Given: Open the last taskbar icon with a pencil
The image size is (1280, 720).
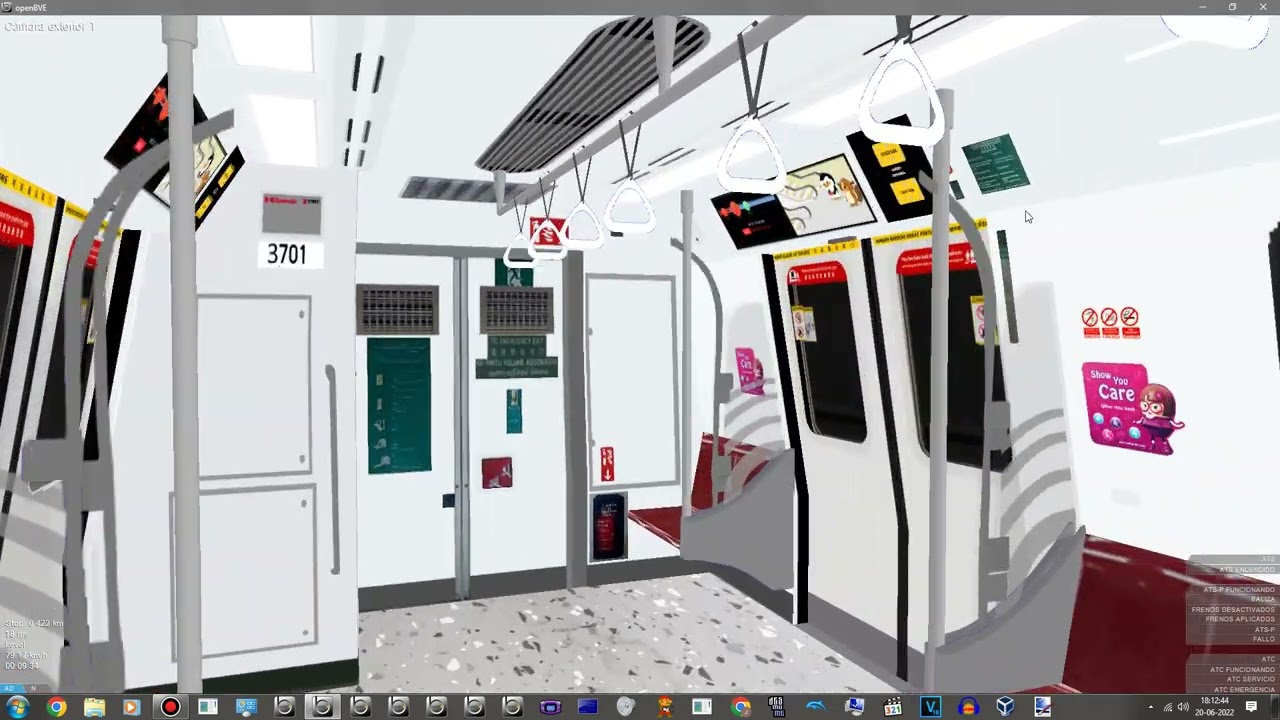Looking at the screenshot, I should [x=1042, y=707].
